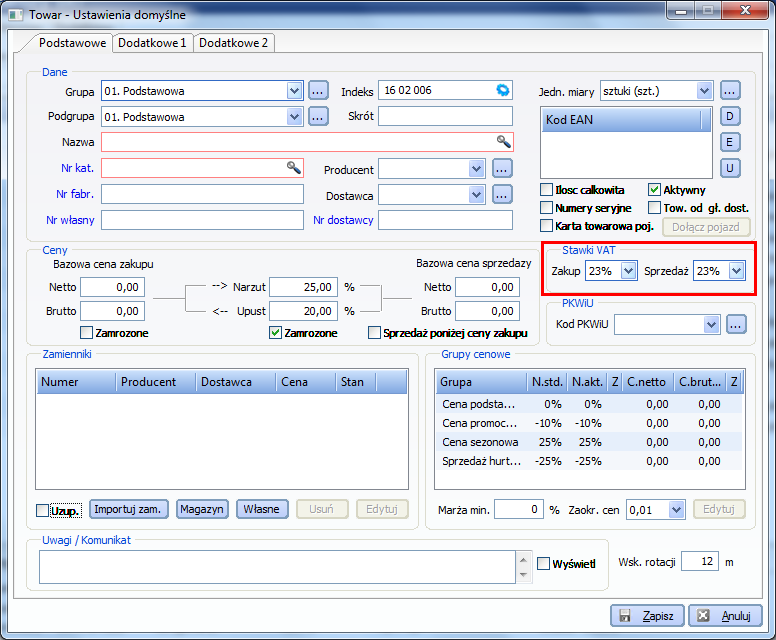Screen dimensions: 776x640
Task: Expand the Podgrupa dropdown
Action: point(294,116)
